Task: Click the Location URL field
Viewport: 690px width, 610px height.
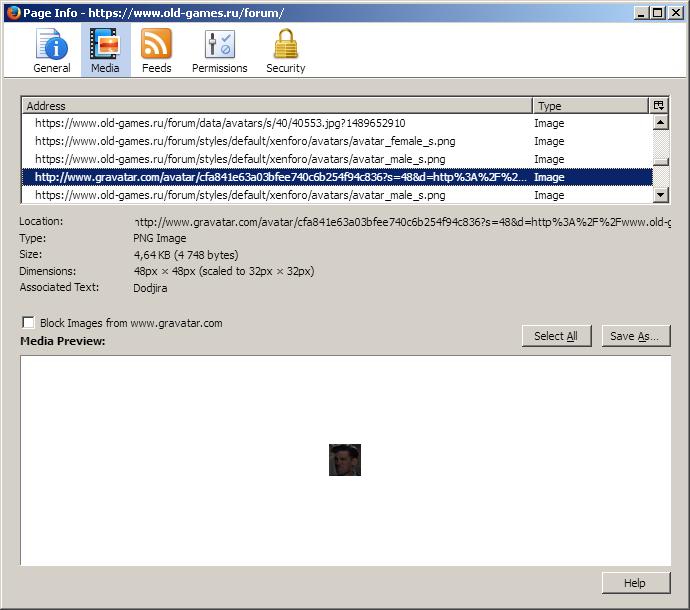Action: tap(402, 222)
